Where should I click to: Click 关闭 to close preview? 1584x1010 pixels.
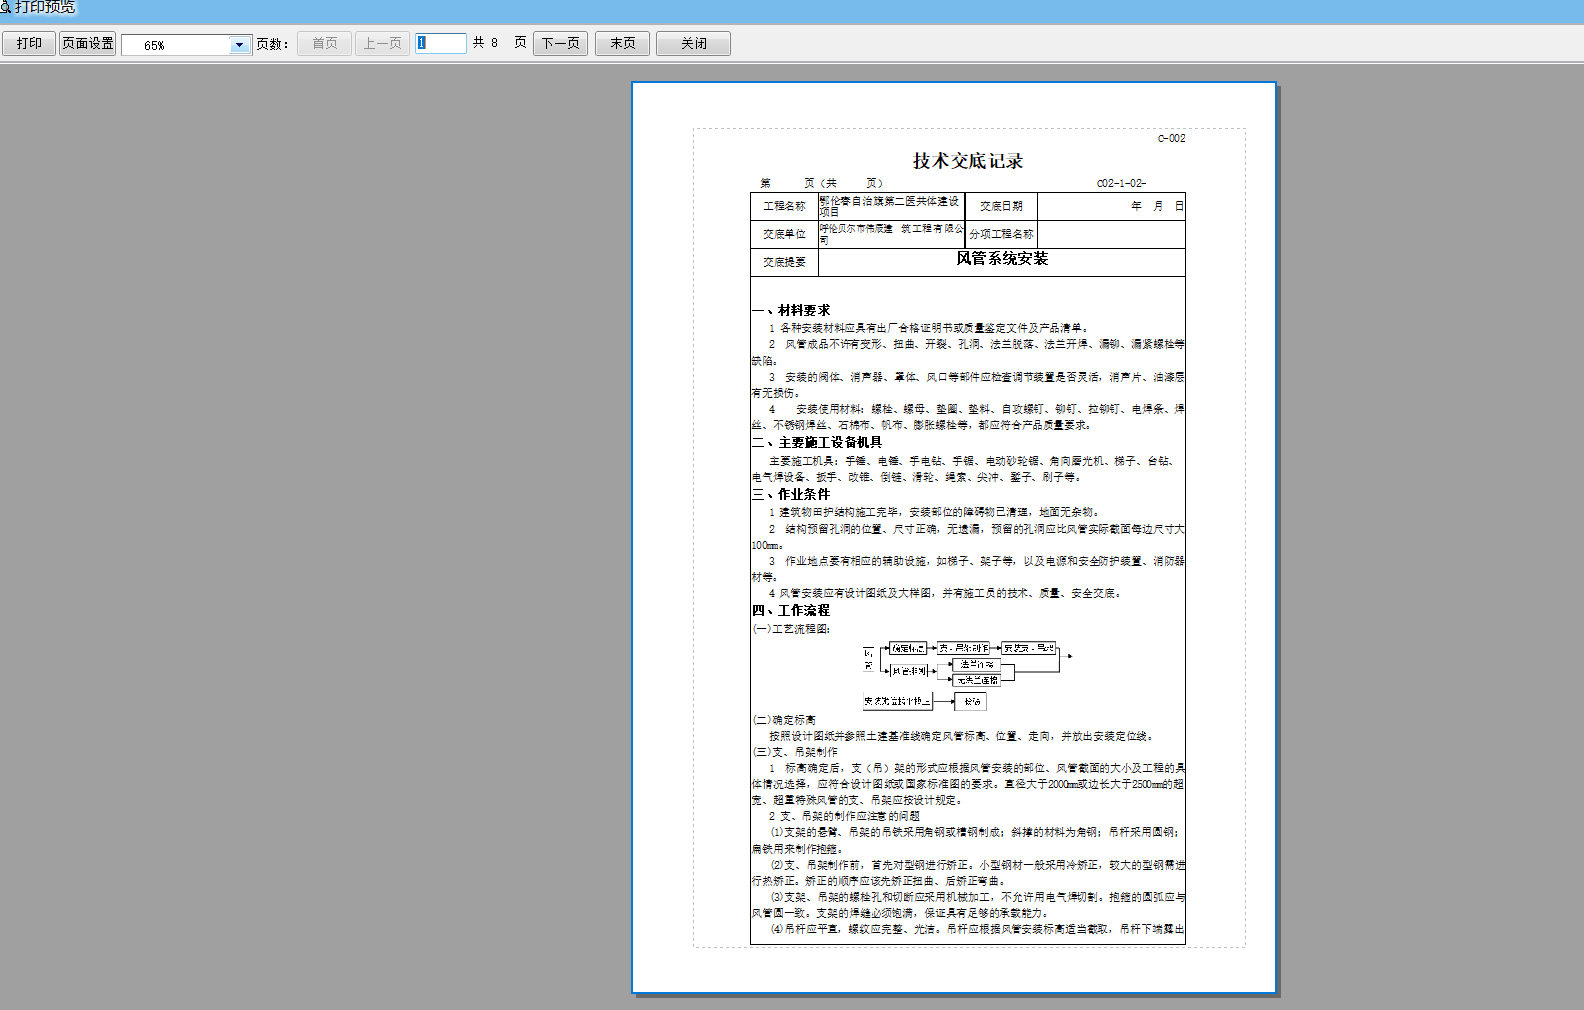(x=693, y=44)
